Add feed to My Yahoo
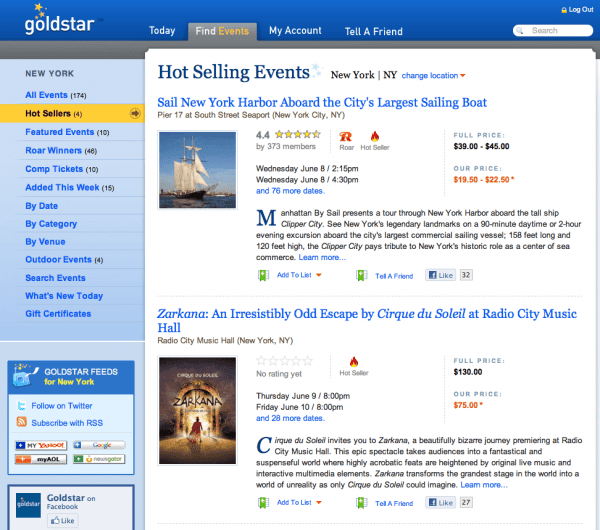 tap(41, 445)
